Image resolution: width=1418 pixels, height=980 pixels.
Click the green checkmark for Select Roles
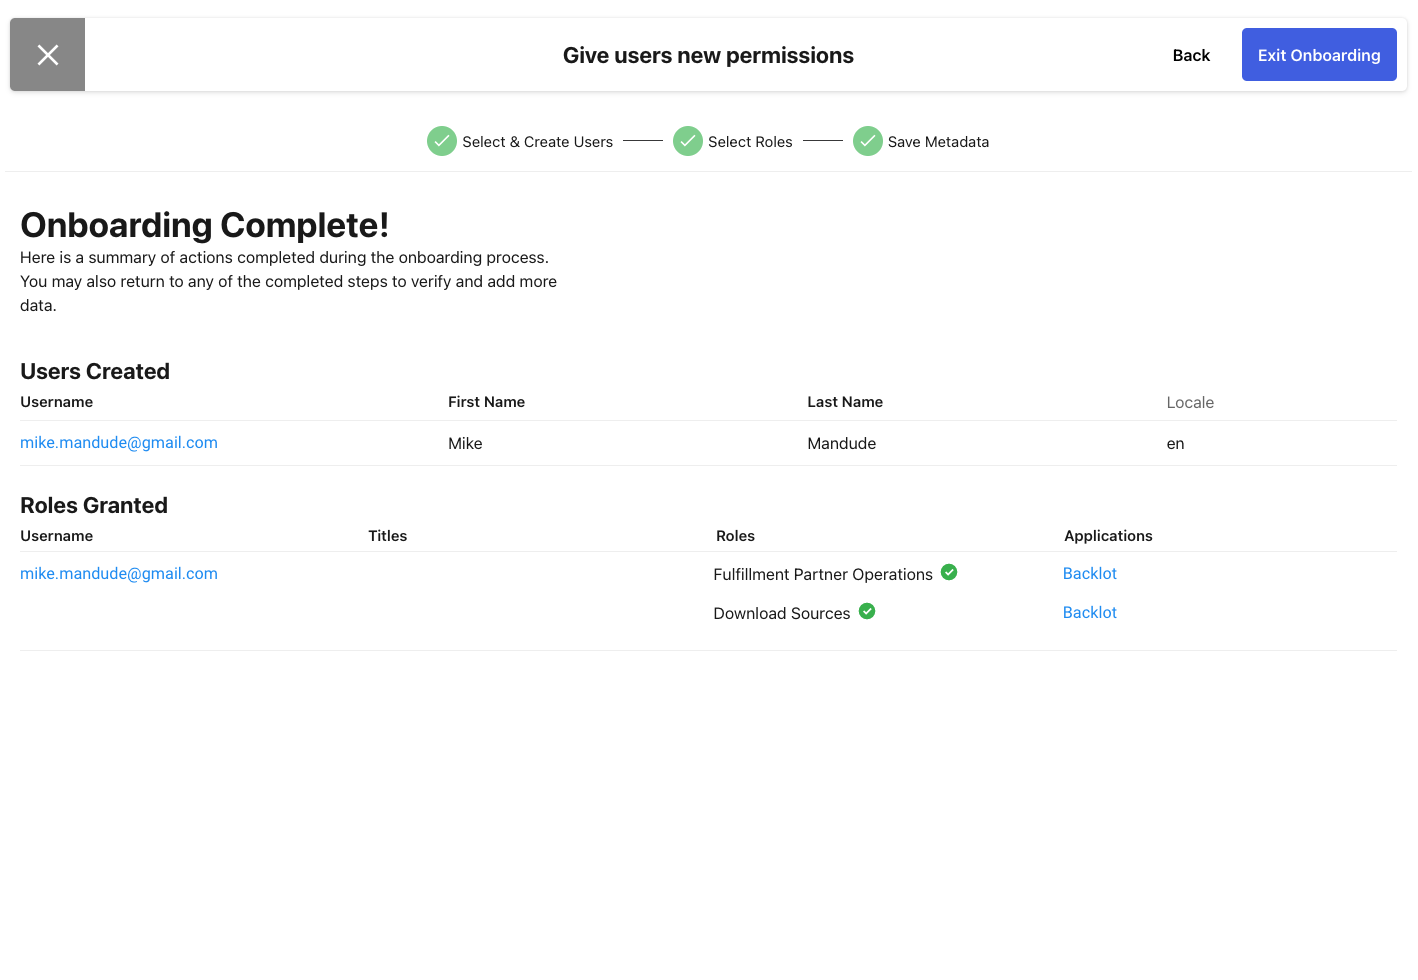coord(688,141)
